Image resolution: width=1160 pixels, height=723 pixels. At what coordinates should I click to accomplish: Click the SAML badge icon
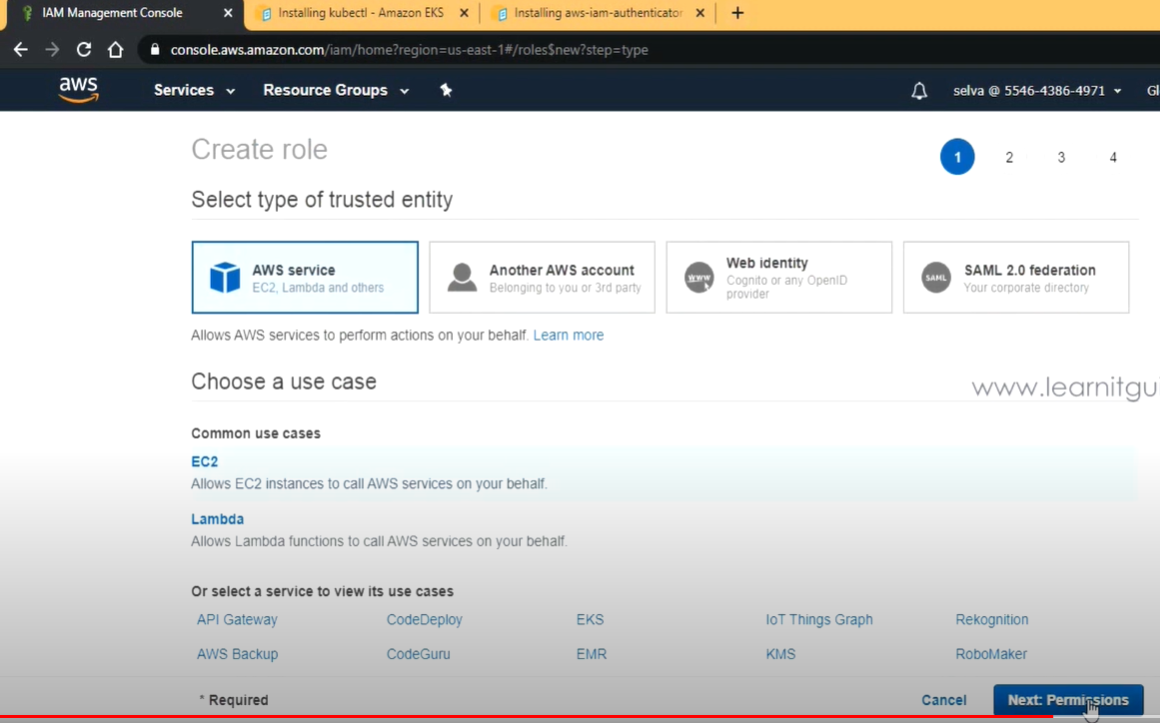click(936, 278)
